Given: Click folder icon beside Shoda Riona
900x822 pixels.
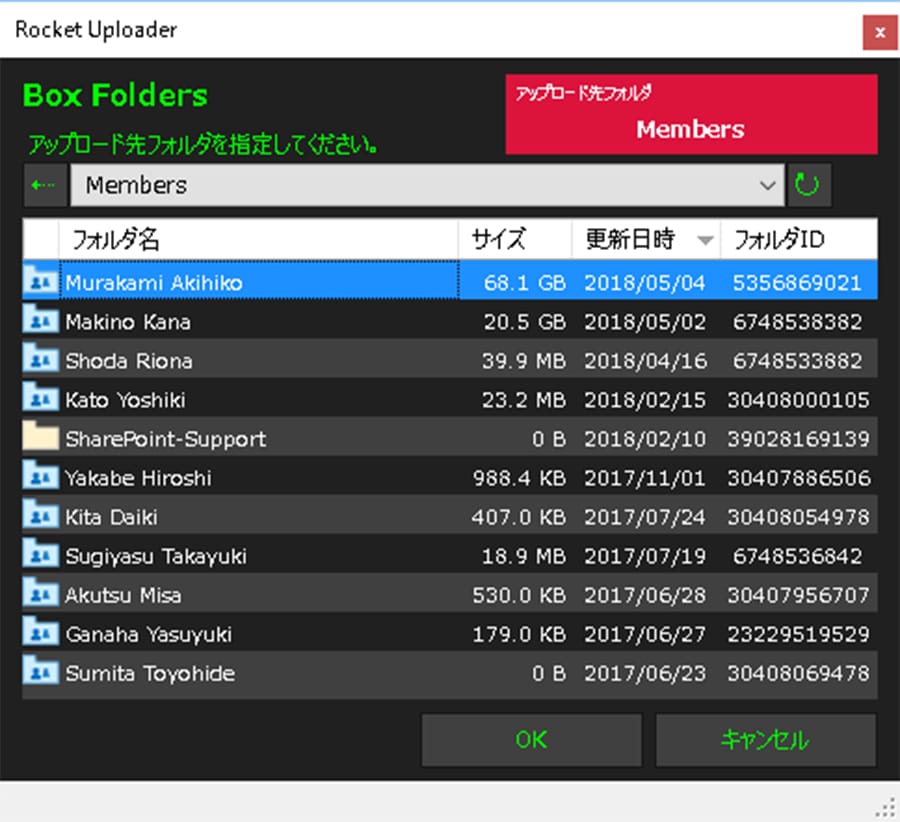Looking at the screenshot, I should [41, 359].
